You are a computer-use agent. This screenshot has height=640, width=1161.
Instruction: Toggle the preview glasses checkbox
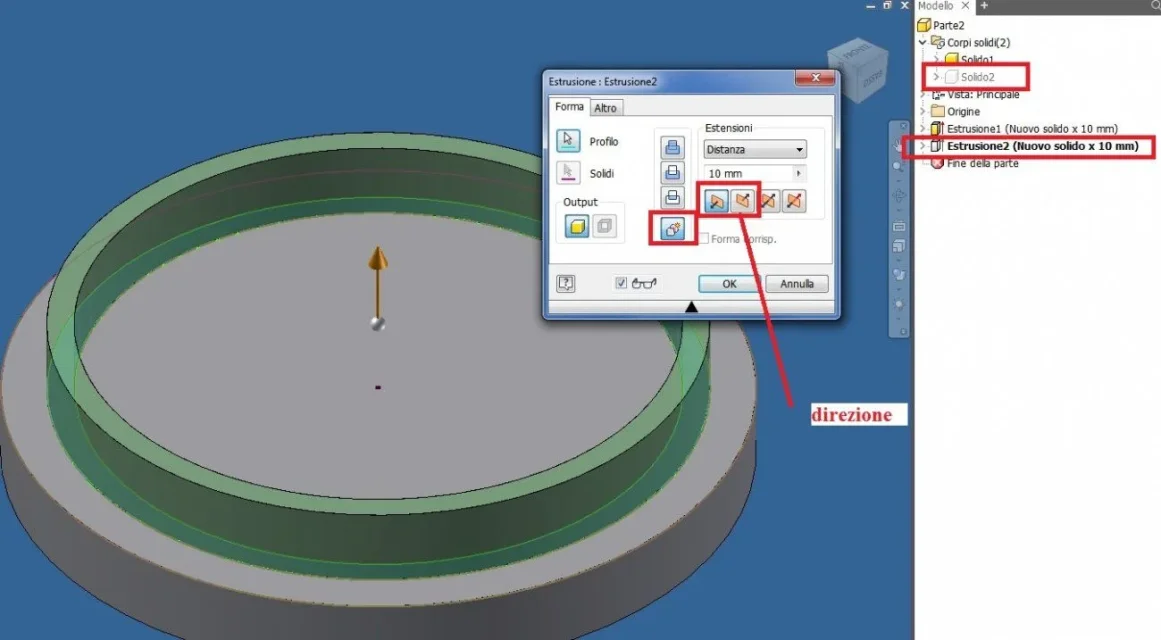tap(620, 283)
